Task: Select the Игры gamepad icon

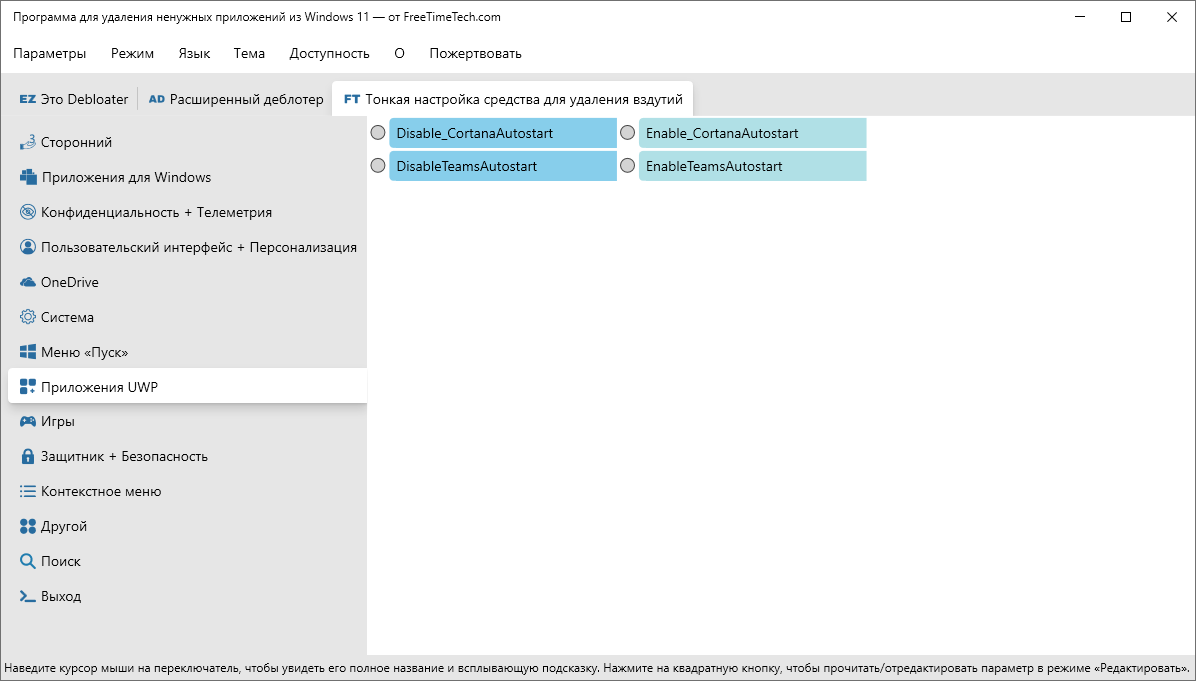Action: (x=27, y=421)
